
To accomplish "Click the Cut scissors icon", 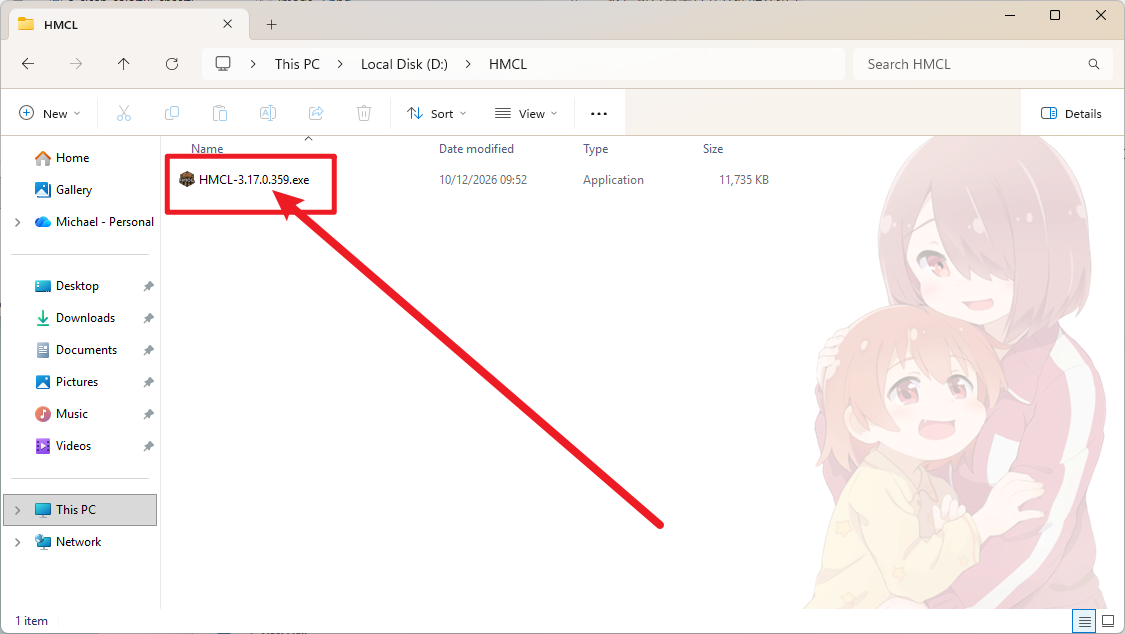I will click(124, 113).
